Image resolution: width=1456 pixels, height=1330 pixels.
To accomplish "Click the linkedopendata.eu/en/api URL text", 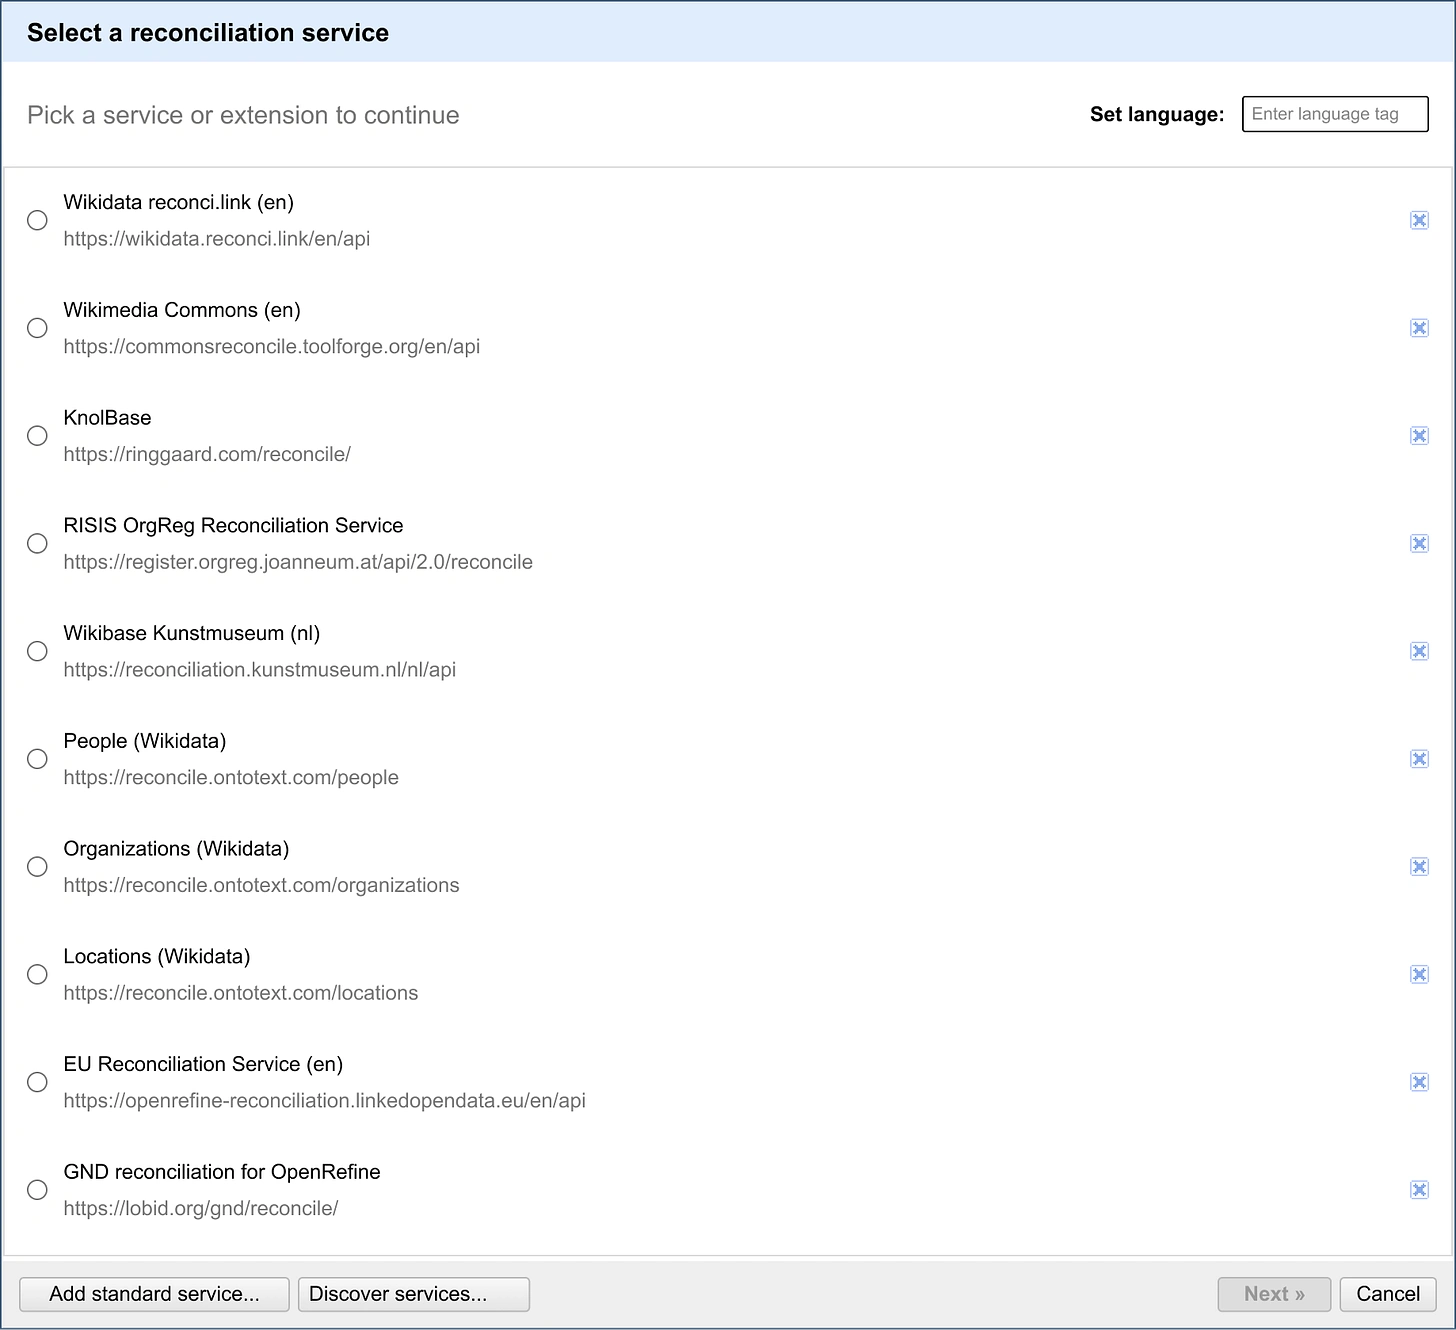I will tap(325, 1101).
